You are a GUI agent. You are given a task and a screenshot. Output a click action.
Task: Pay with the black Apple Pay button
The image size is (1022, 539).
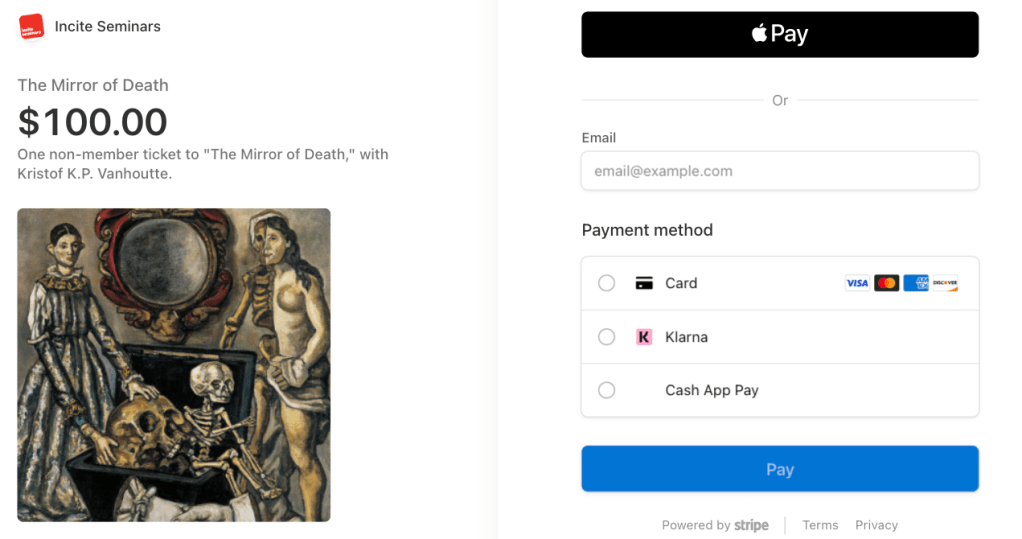click(780, 34)
